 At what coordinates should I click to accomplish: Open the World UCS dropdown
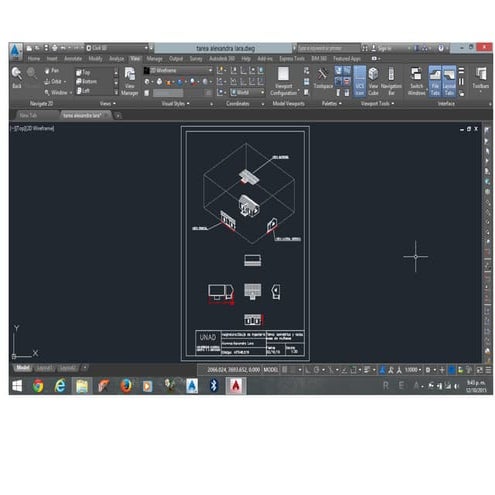coord(247,92)
